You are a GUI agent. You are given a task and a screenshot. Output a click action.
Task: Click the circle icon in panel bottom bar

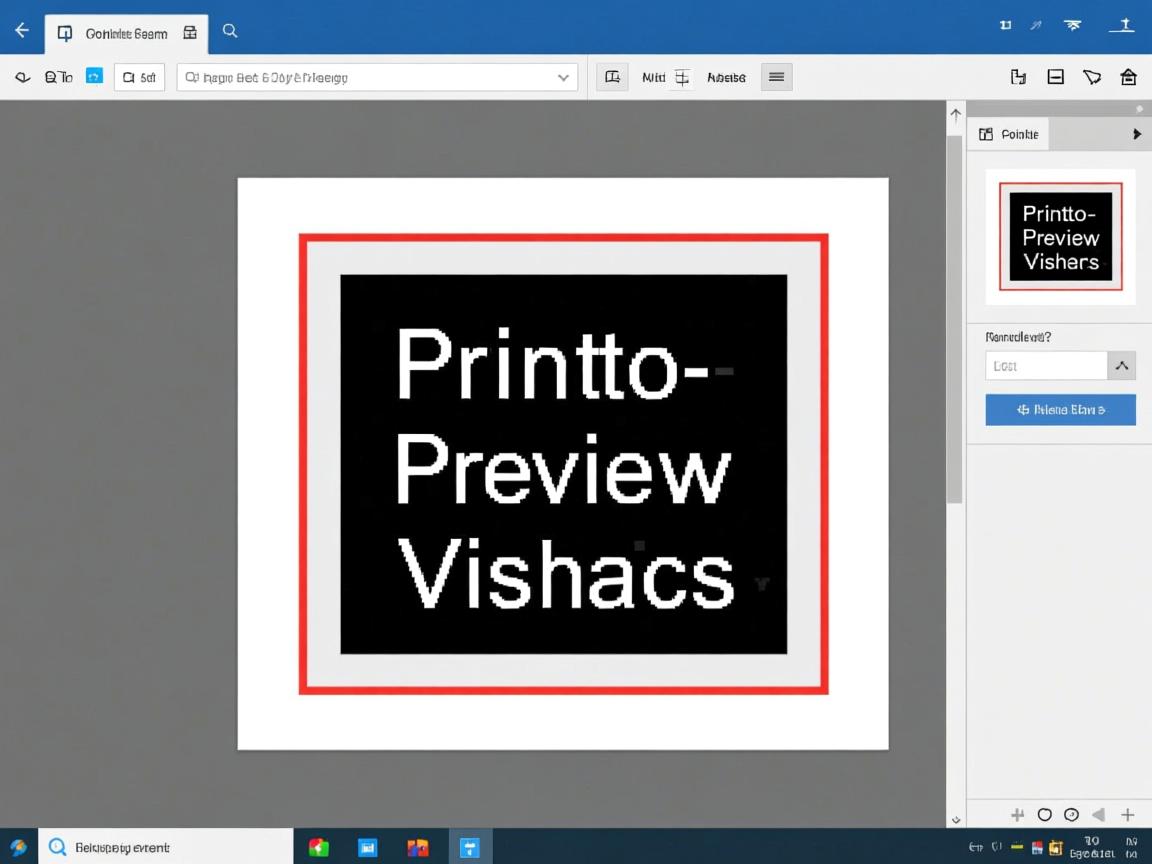(x=1045, y=815)
